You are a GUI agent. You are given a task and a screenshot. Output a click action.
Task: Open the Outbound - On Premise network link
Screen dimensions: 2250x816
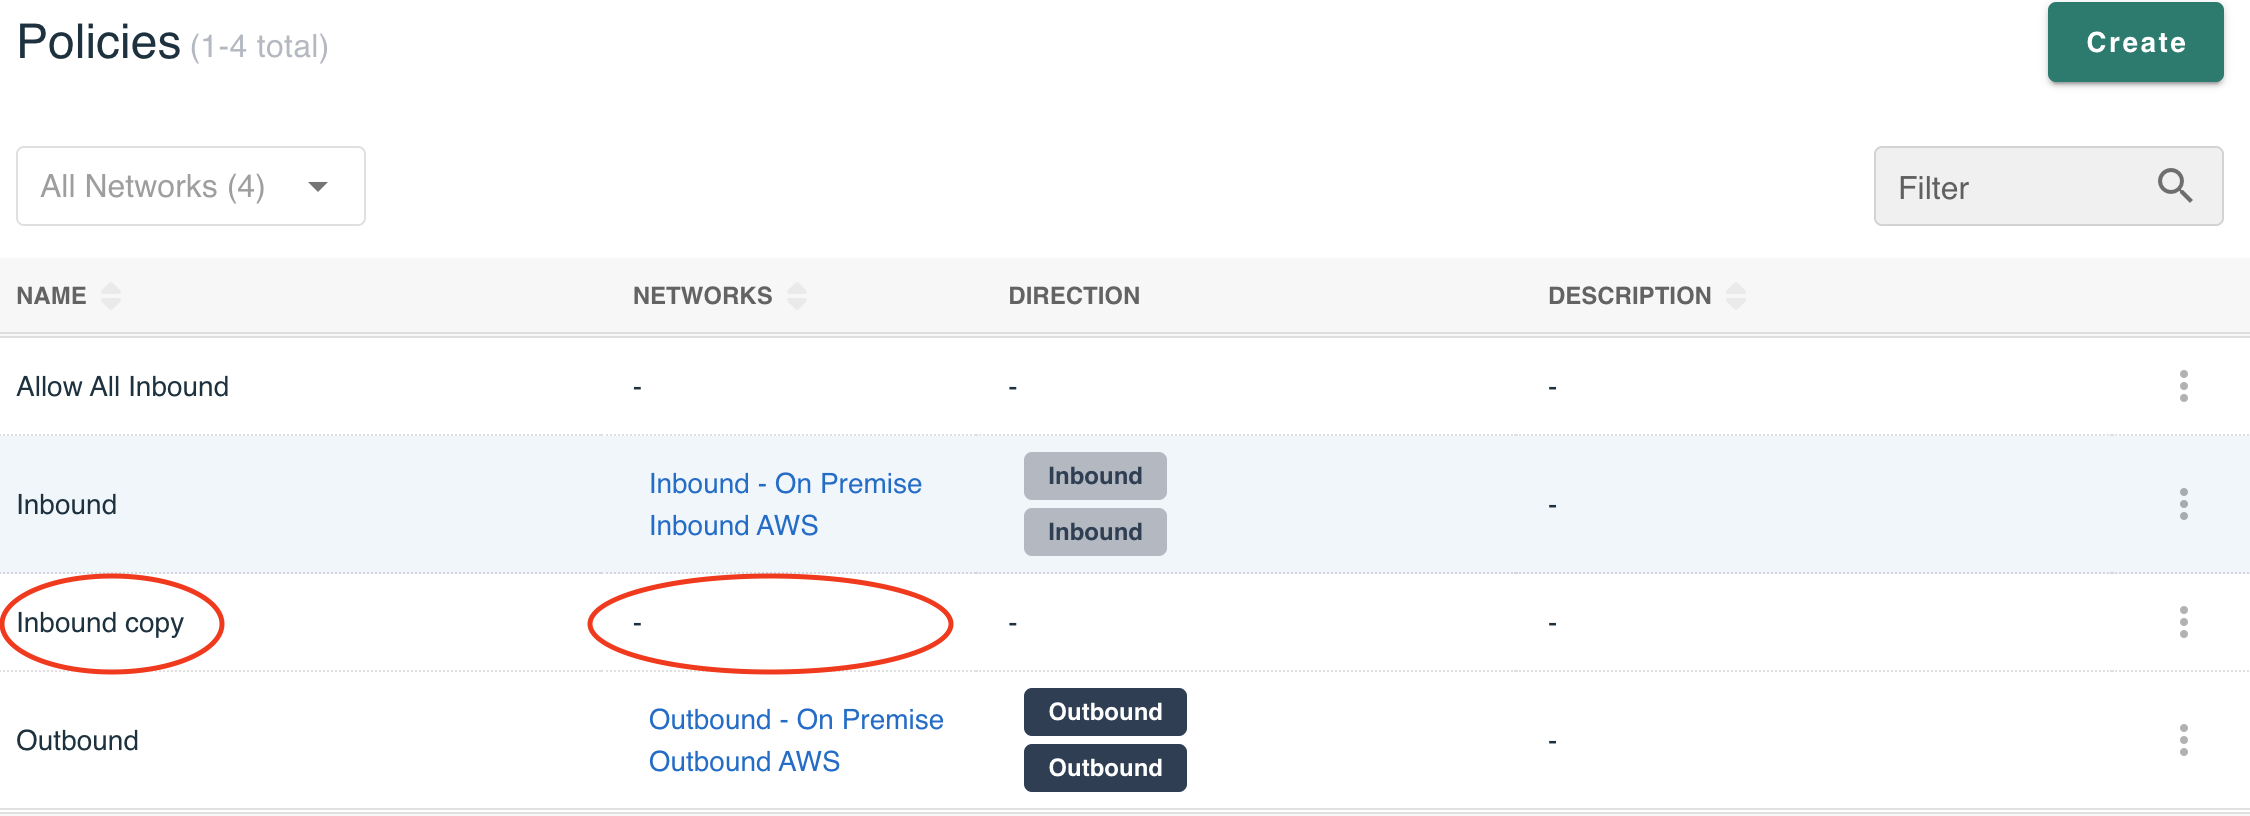pyautogui.click(x=796, y=719)
